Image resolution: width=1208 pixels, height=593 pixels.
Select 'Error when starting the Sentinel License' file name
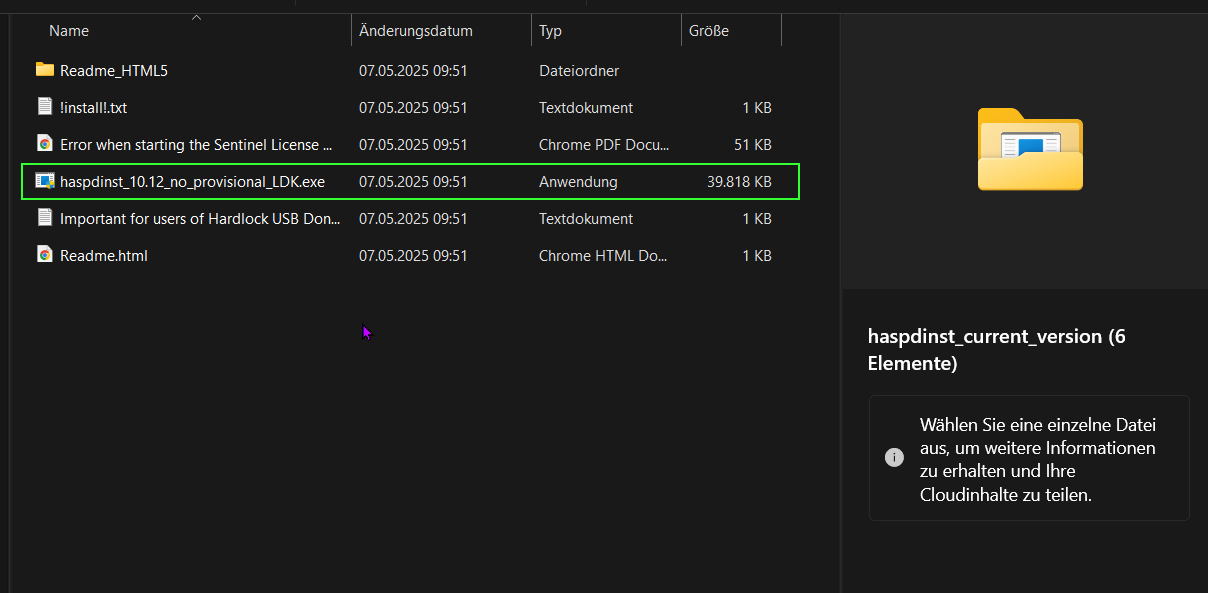point(196,145)
